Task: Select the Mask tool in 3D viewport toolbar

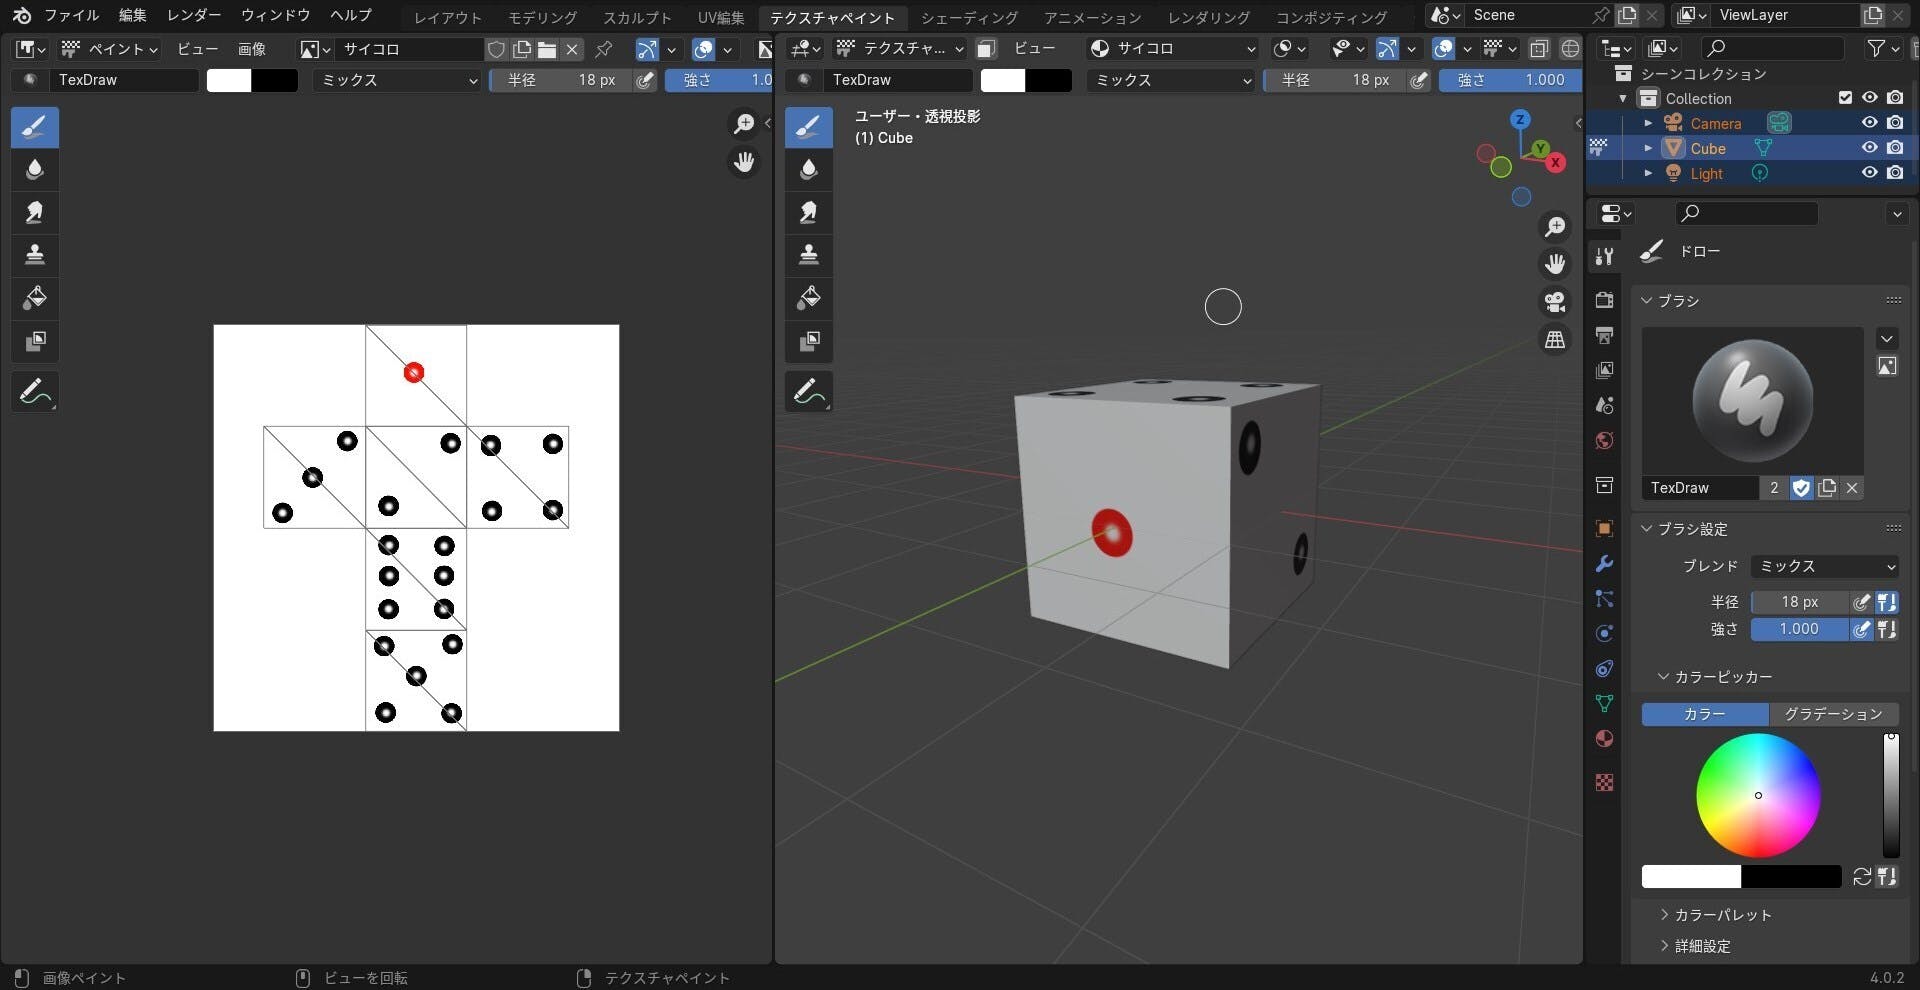Action: pyautogui.click(x=808, y=341)
